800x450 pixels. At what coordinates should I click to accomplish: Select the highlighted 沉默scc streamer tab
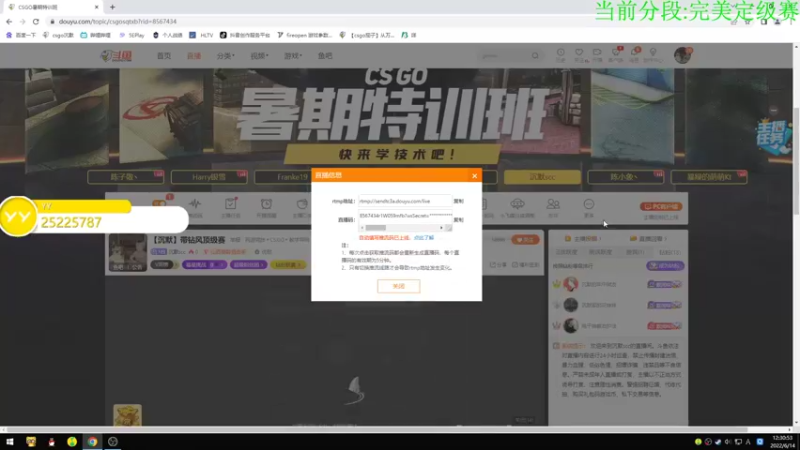tap(542, 177)
